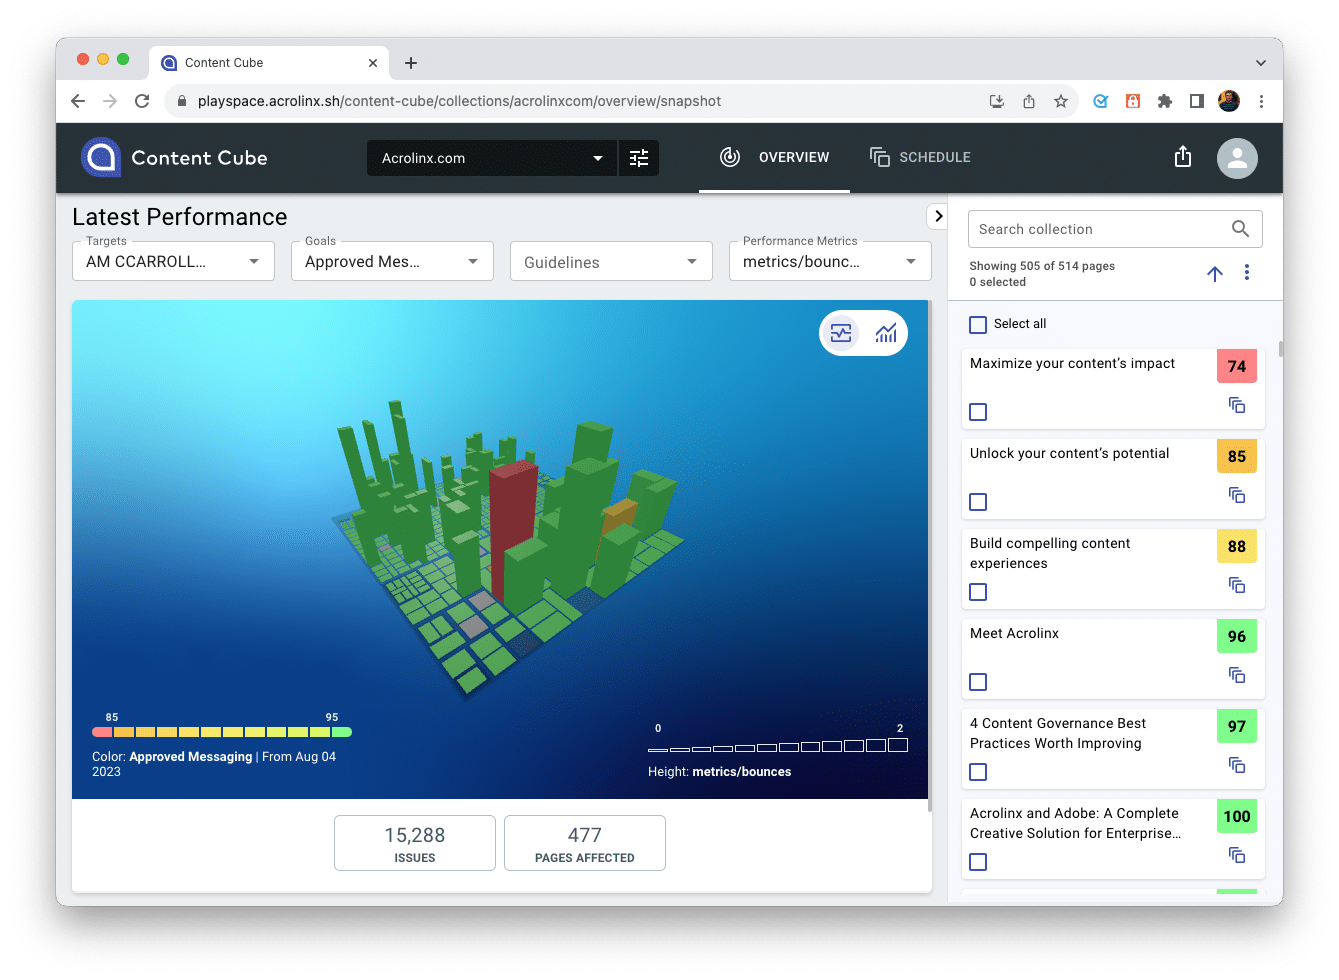Viewport: 1339px width, 980px height.
Task: Click the Search collection input field
Action: pos(1115,229)
